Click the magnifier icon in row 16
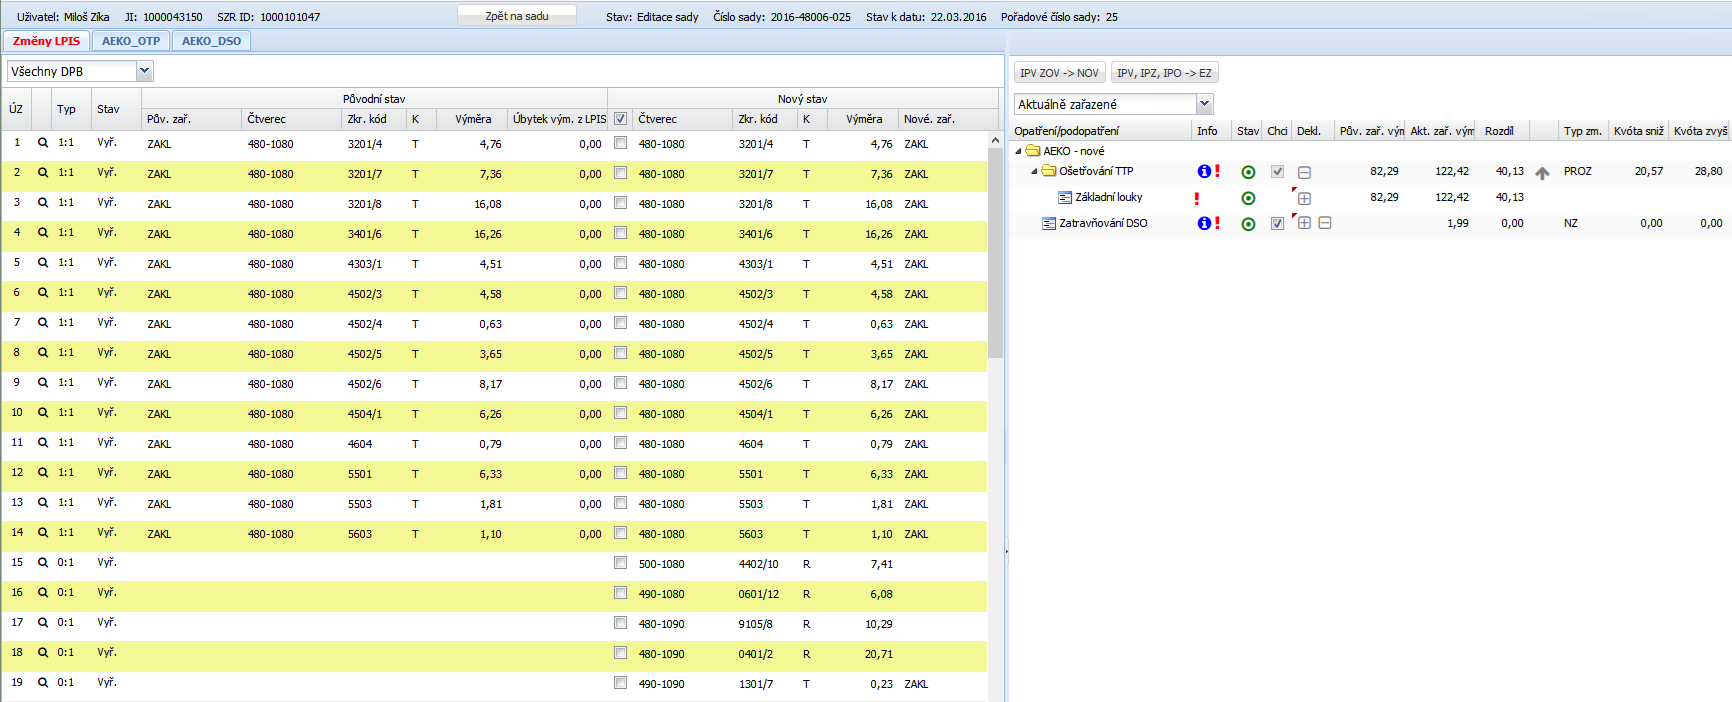 click(x=43, y=593)
